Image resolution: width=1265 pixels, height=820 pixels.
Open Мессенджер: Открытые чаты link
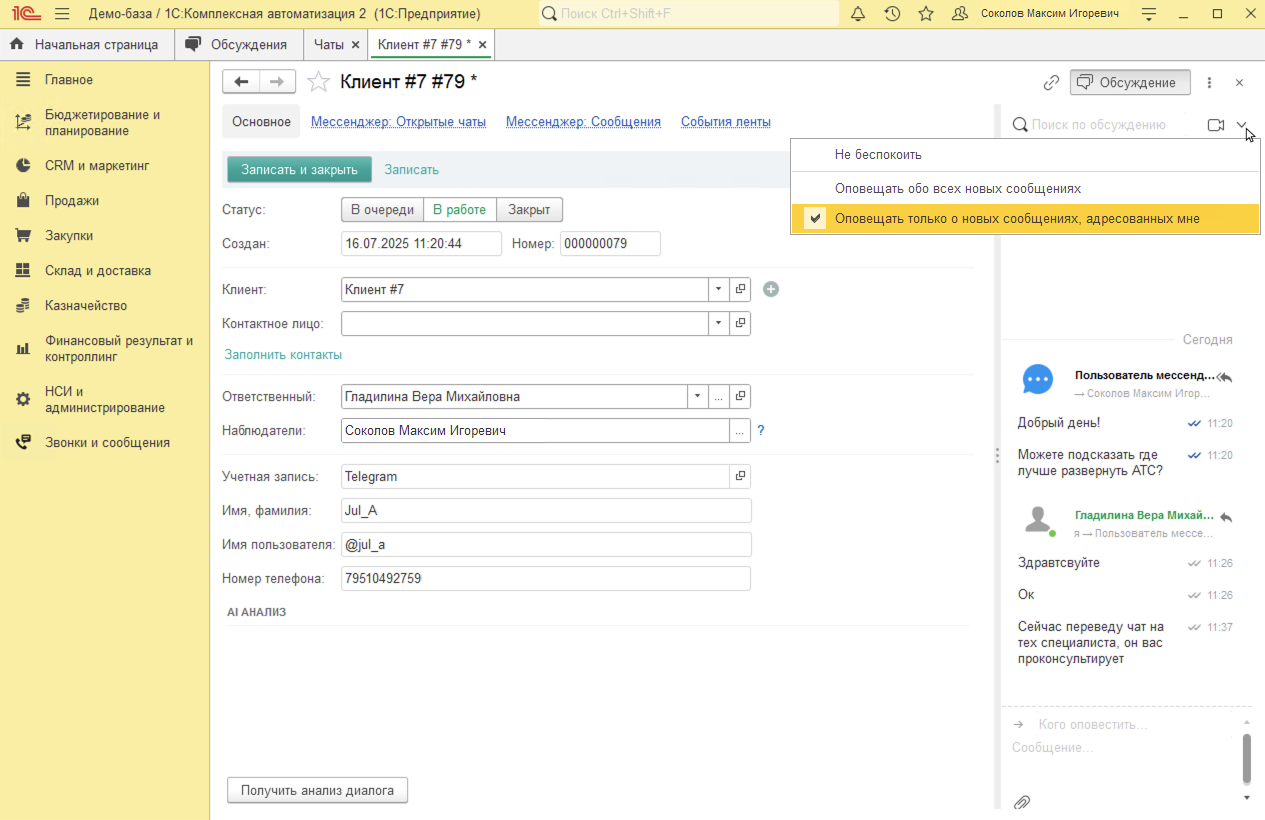pyautogui.click(x=398, y=122)
